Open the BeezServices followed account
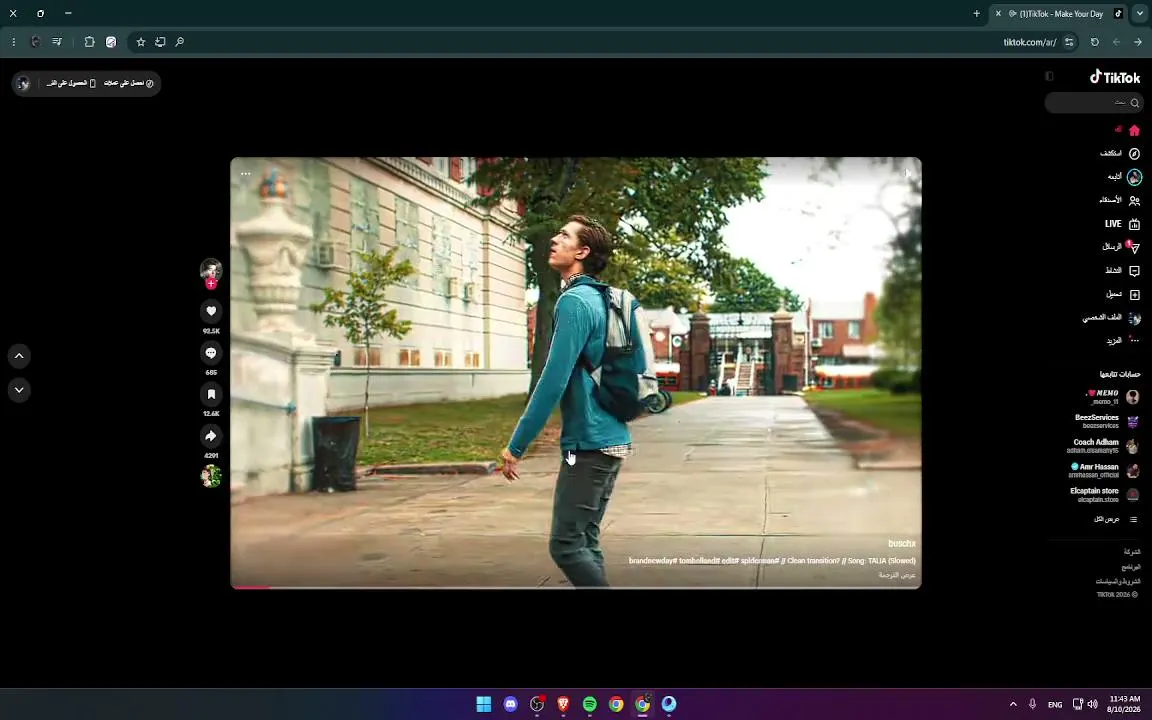1152x720 pixels. (1106, 421)
